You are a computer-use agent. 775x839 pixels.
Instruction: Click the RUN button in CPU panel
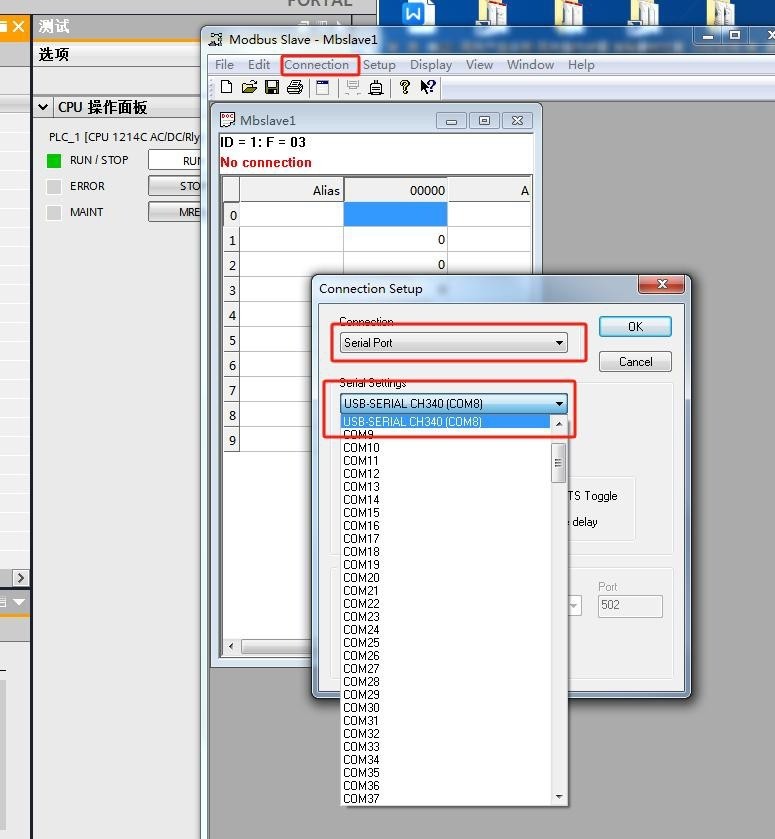[x=174, y=161]
